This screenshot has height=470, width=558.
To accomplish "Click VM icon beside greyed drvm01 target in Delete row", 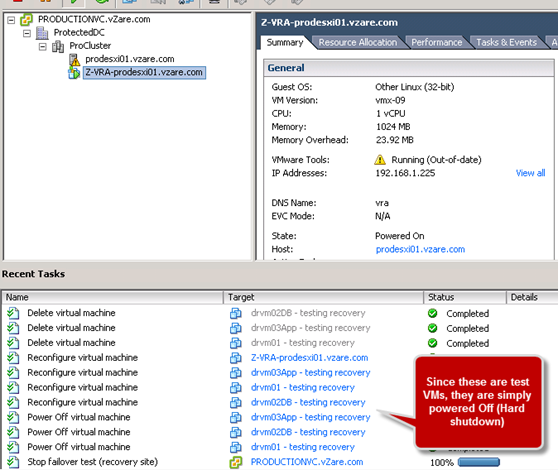I will (x=236, y=343).
